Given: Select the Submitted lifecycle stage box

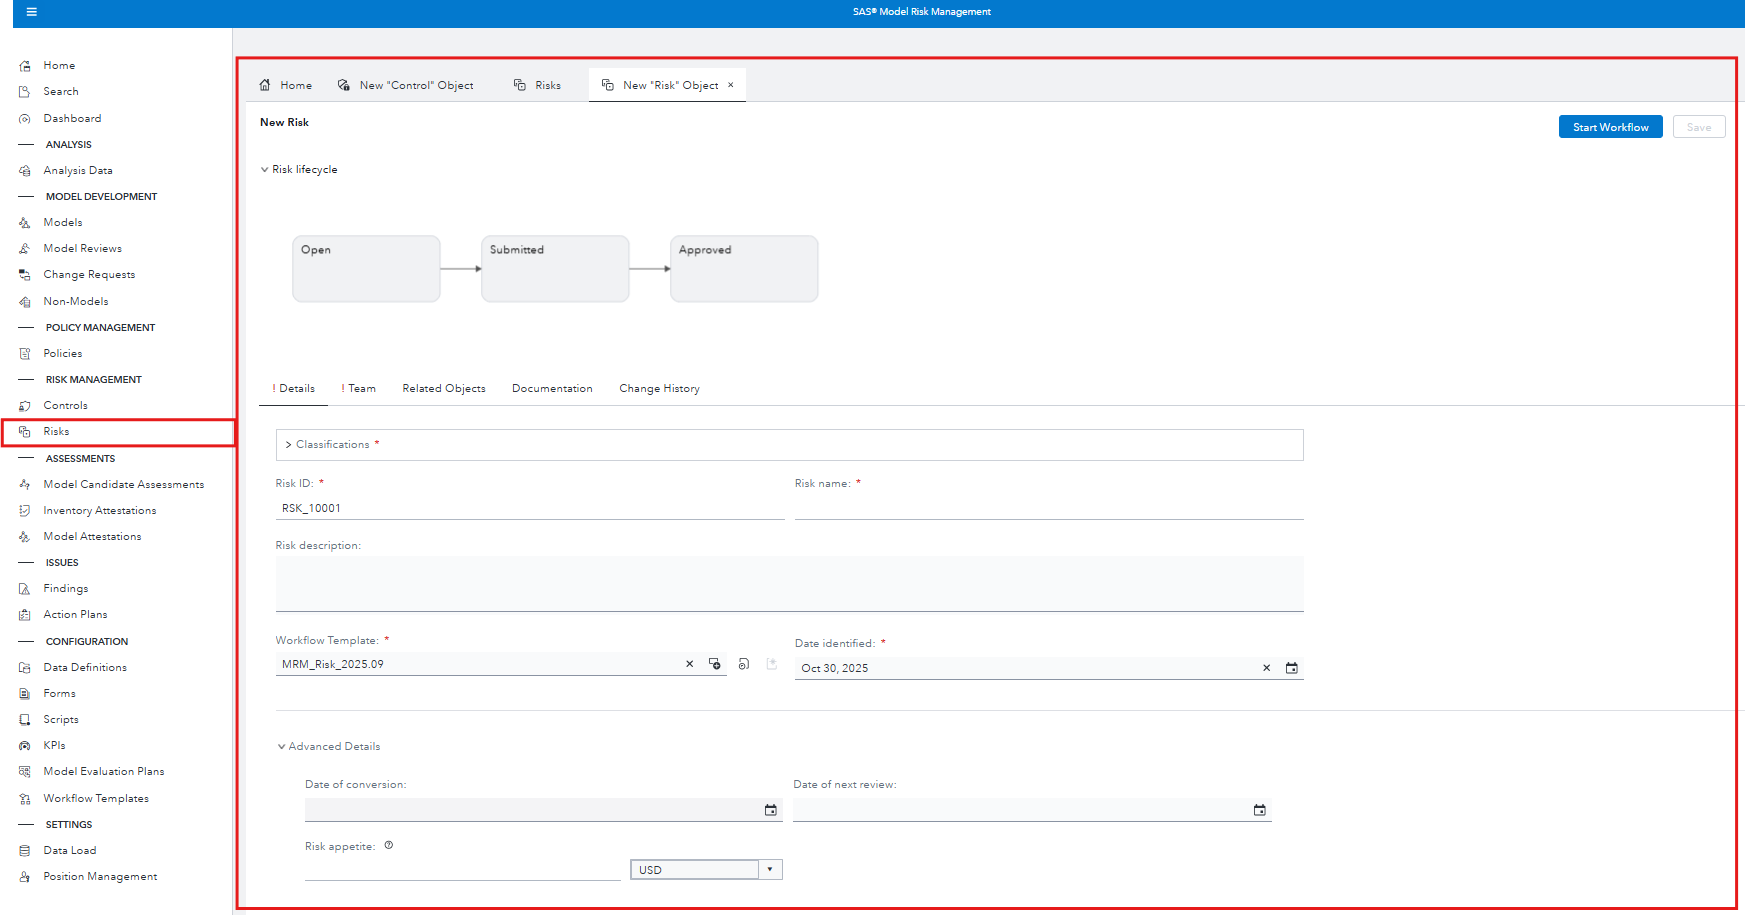Looking at the screenshot, I should [x=555, y=268].
